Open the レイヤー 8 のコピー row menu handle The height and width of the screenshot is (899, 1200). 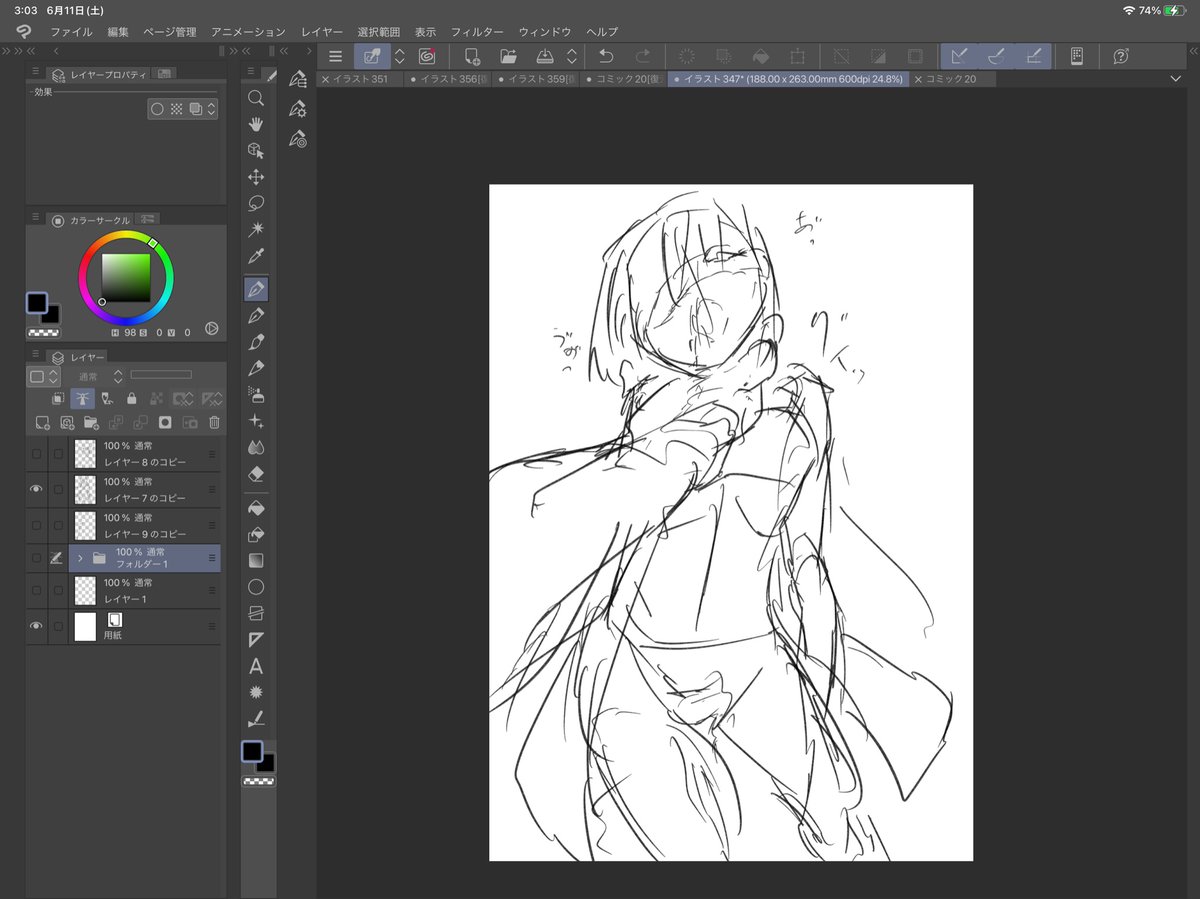click(212, 454)
